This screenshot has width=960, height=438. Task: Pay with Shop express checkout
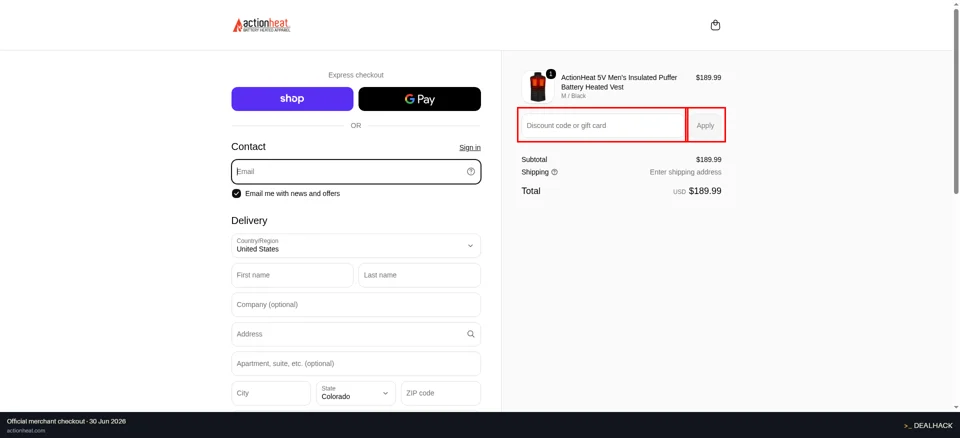[x=292, y=99]
